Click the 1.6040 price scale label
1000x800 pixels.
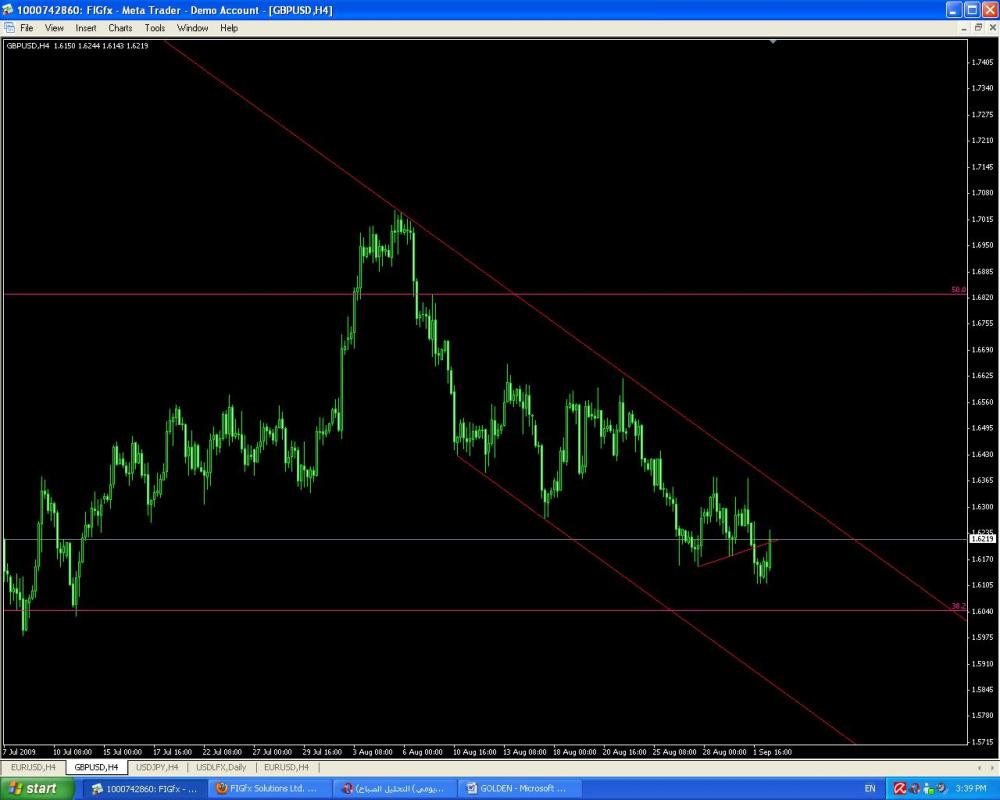[982, 611]
